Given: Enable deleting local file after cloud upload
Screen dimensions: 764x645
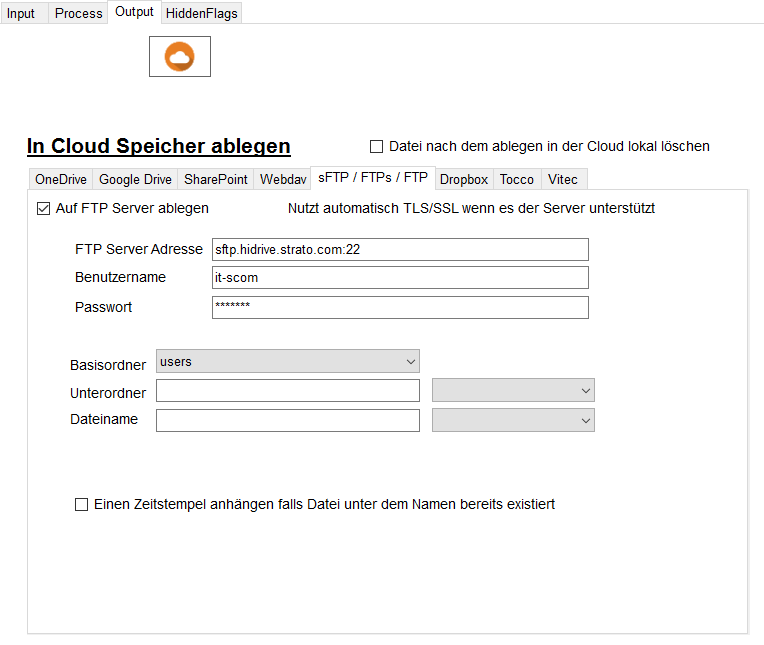Looking at the screenshot, I should point(377,147).
